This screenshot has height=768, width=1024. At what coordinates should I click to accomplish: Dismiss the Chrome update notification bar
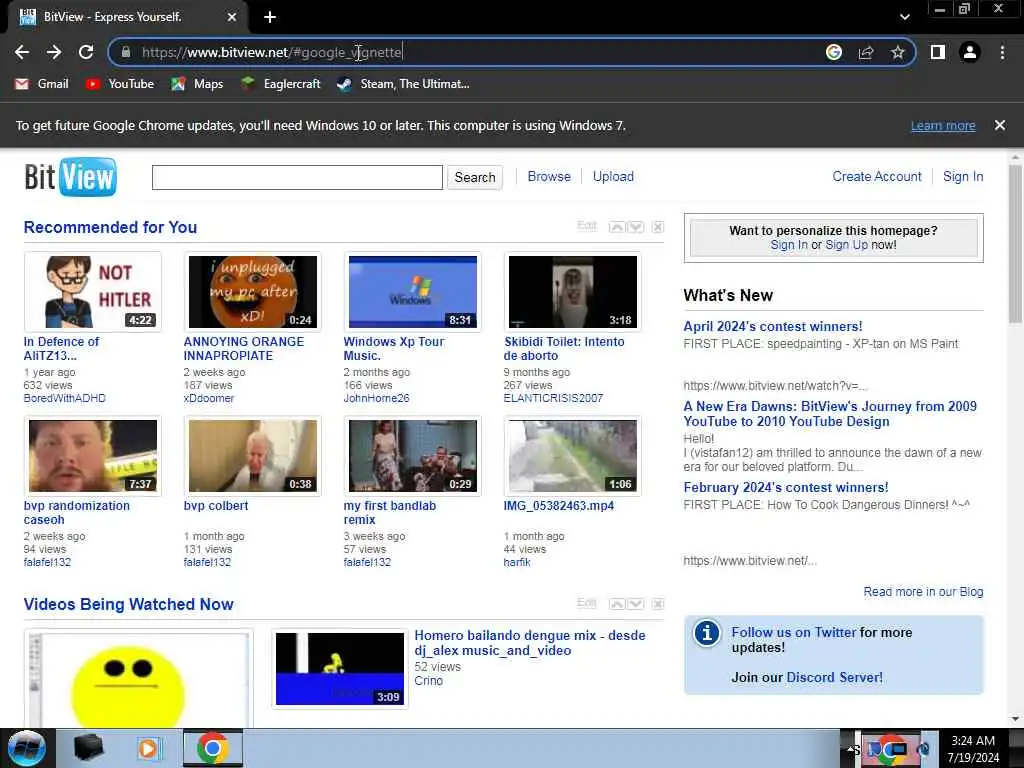click(x=1000, y=125)
